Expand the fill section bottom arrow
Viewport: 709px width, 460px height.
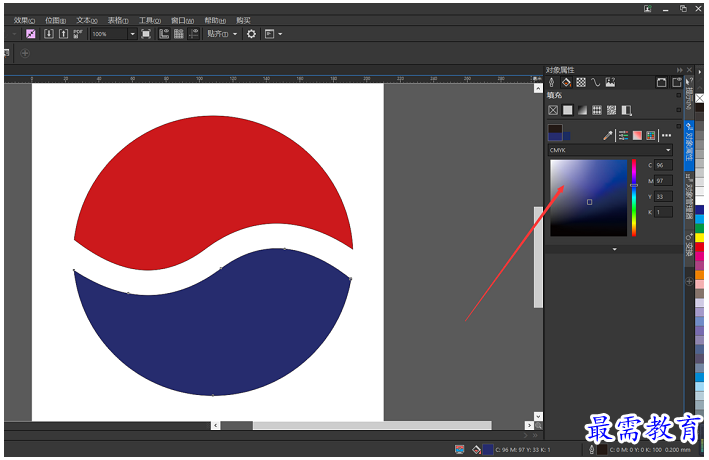pos(614,249)
